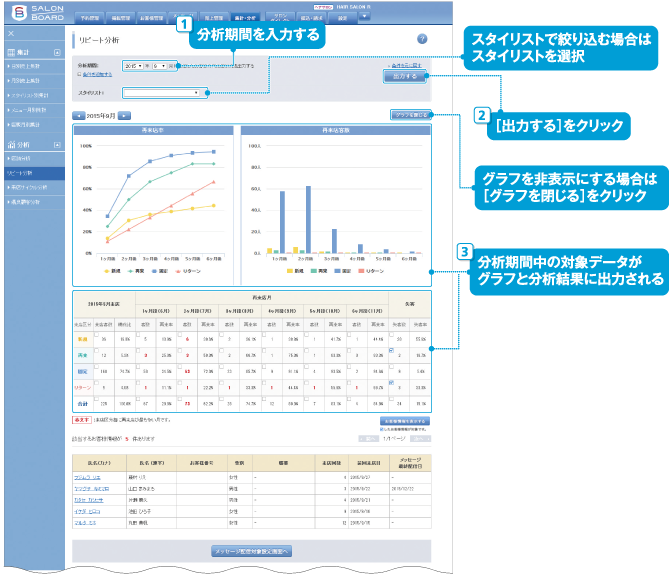This screenshot has width=670, height=578.
Task: Tick 新規 row 1ヶ月後 checkbox
Action: (x=138, y=334)
